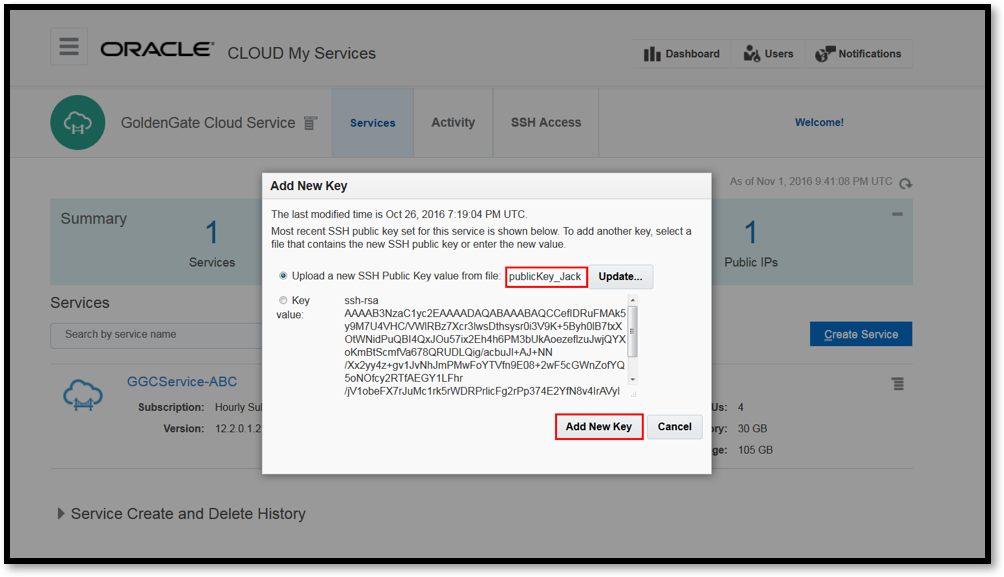The width and height of the screenshot is (1004, 577).
Task: Click the publicKey_Jack file field
Action: 546,277
